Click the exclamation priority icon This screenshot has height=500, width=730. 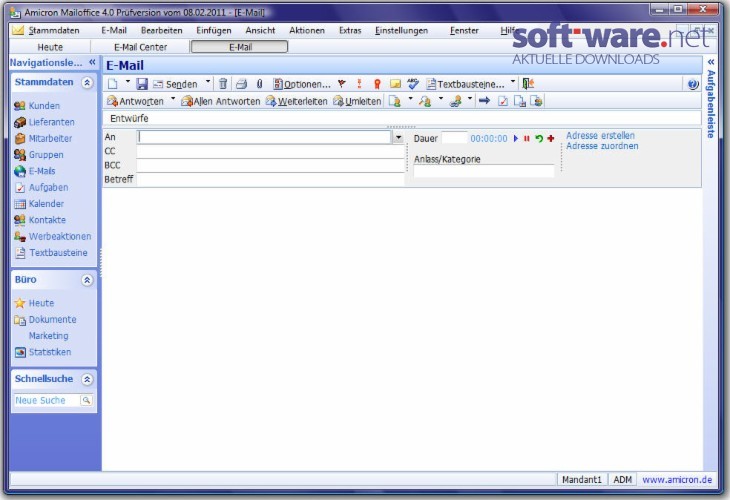(359, 84)
